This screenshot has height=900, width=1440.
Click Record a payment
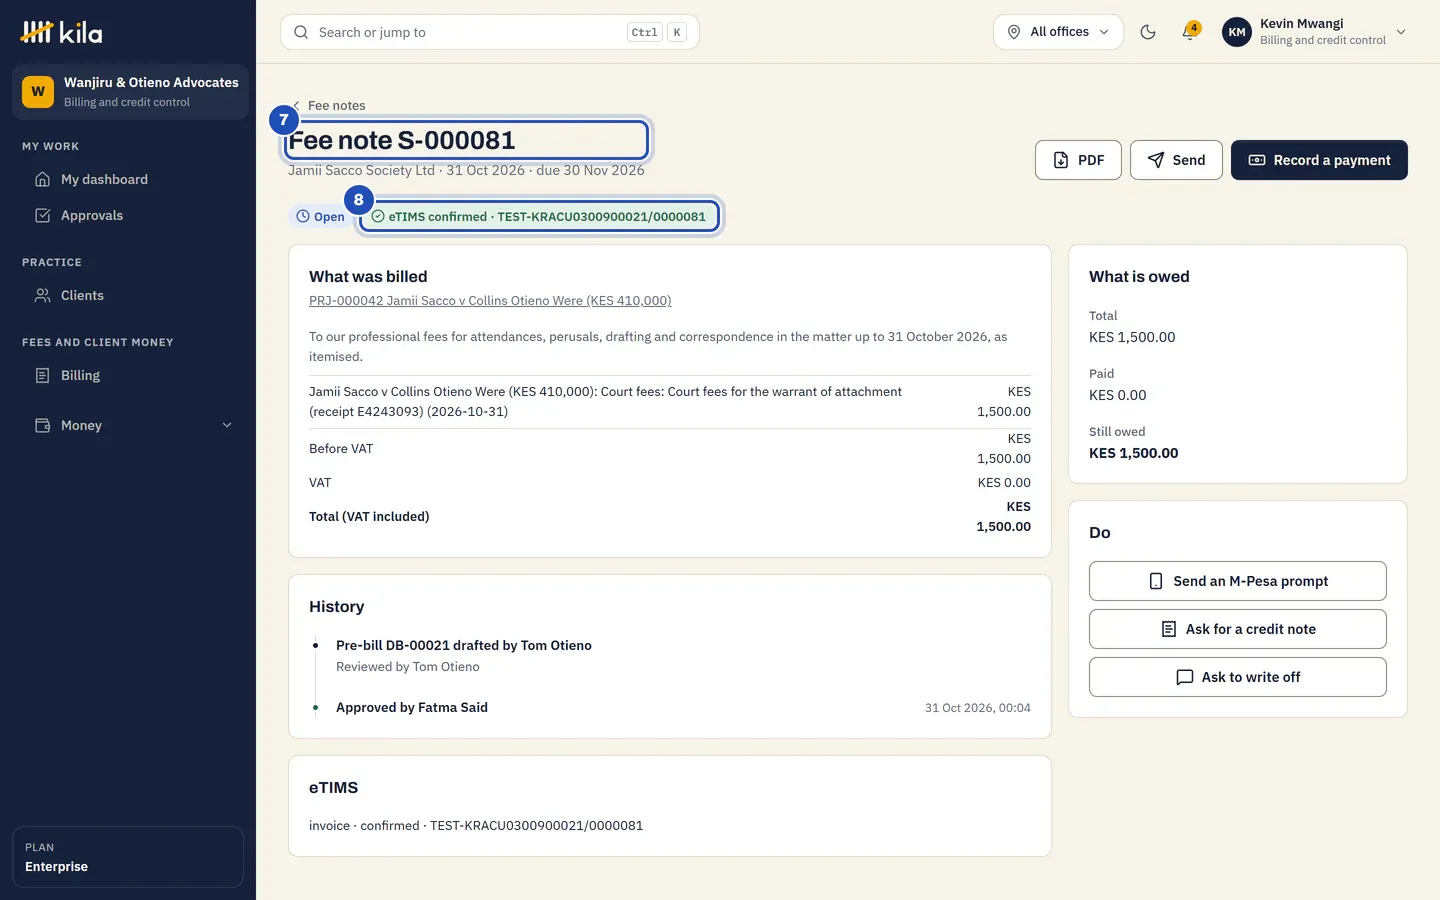click(1319, 160)
